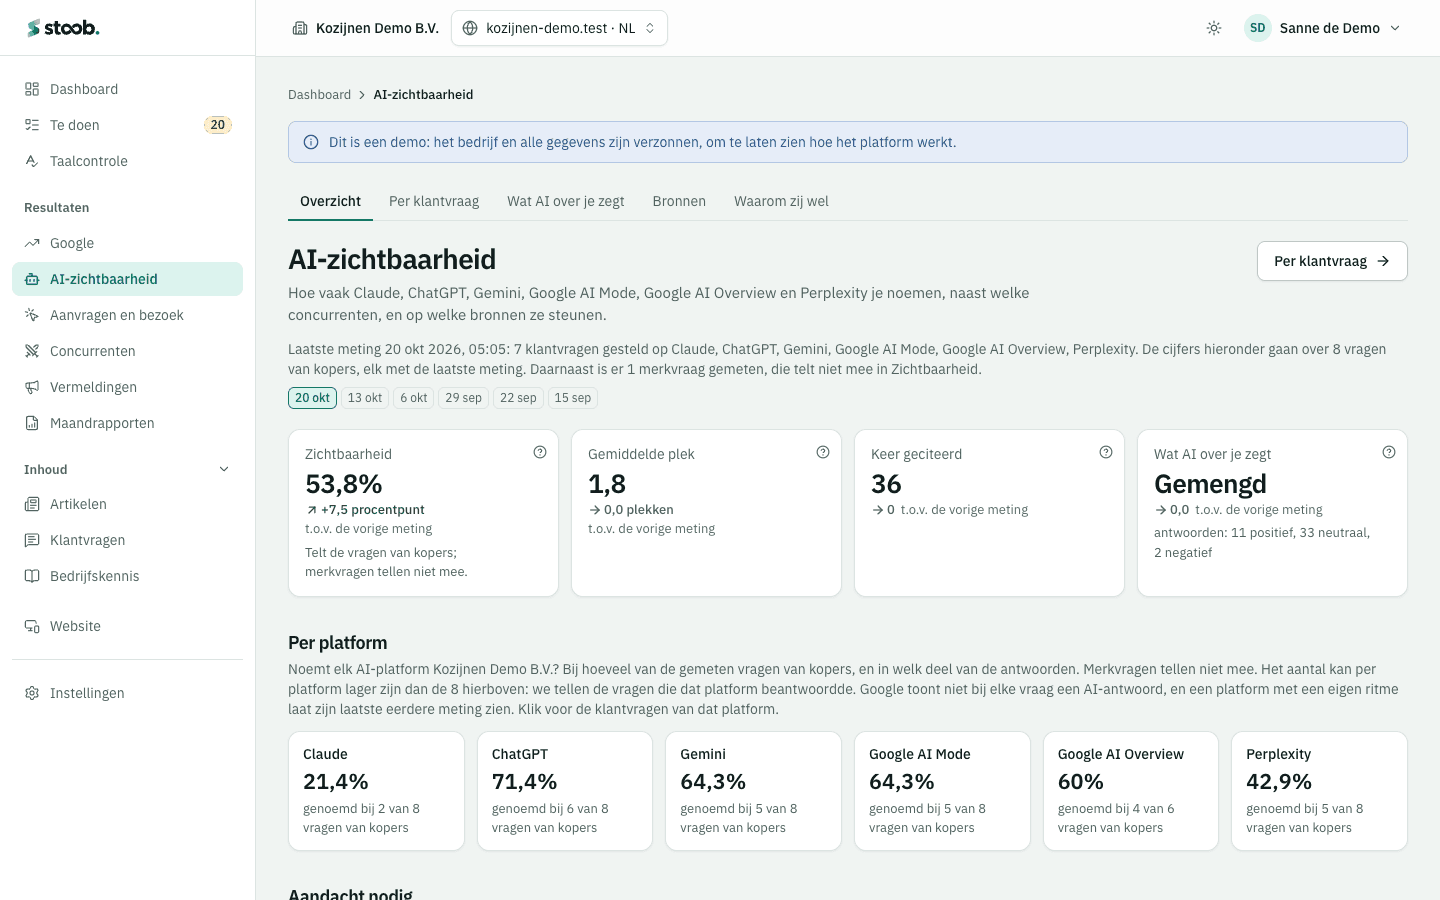Select the 29 sep measurement date
The height and width of the screenshot is (900, 1440).
[x=463, y=398]
